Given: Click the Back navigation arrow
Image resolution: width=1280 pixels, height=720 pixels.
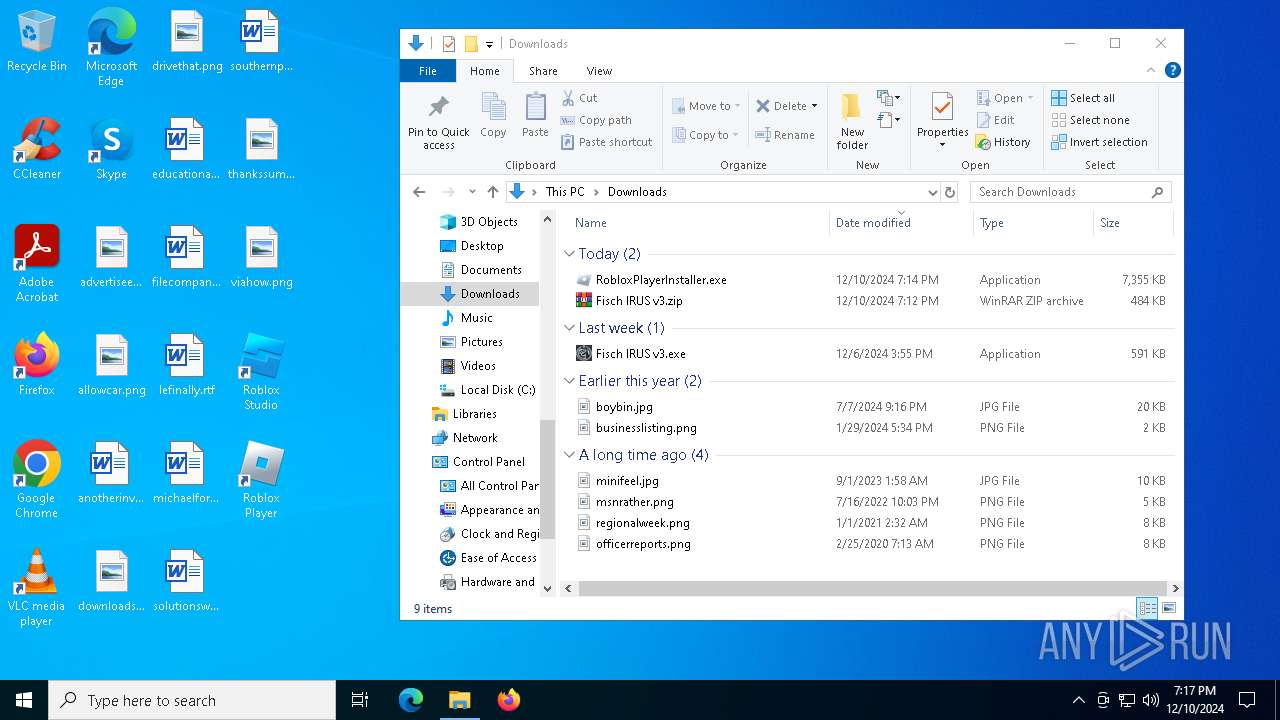Looking at the screenshot, I should pyautogui.click(x=419, y=192).
